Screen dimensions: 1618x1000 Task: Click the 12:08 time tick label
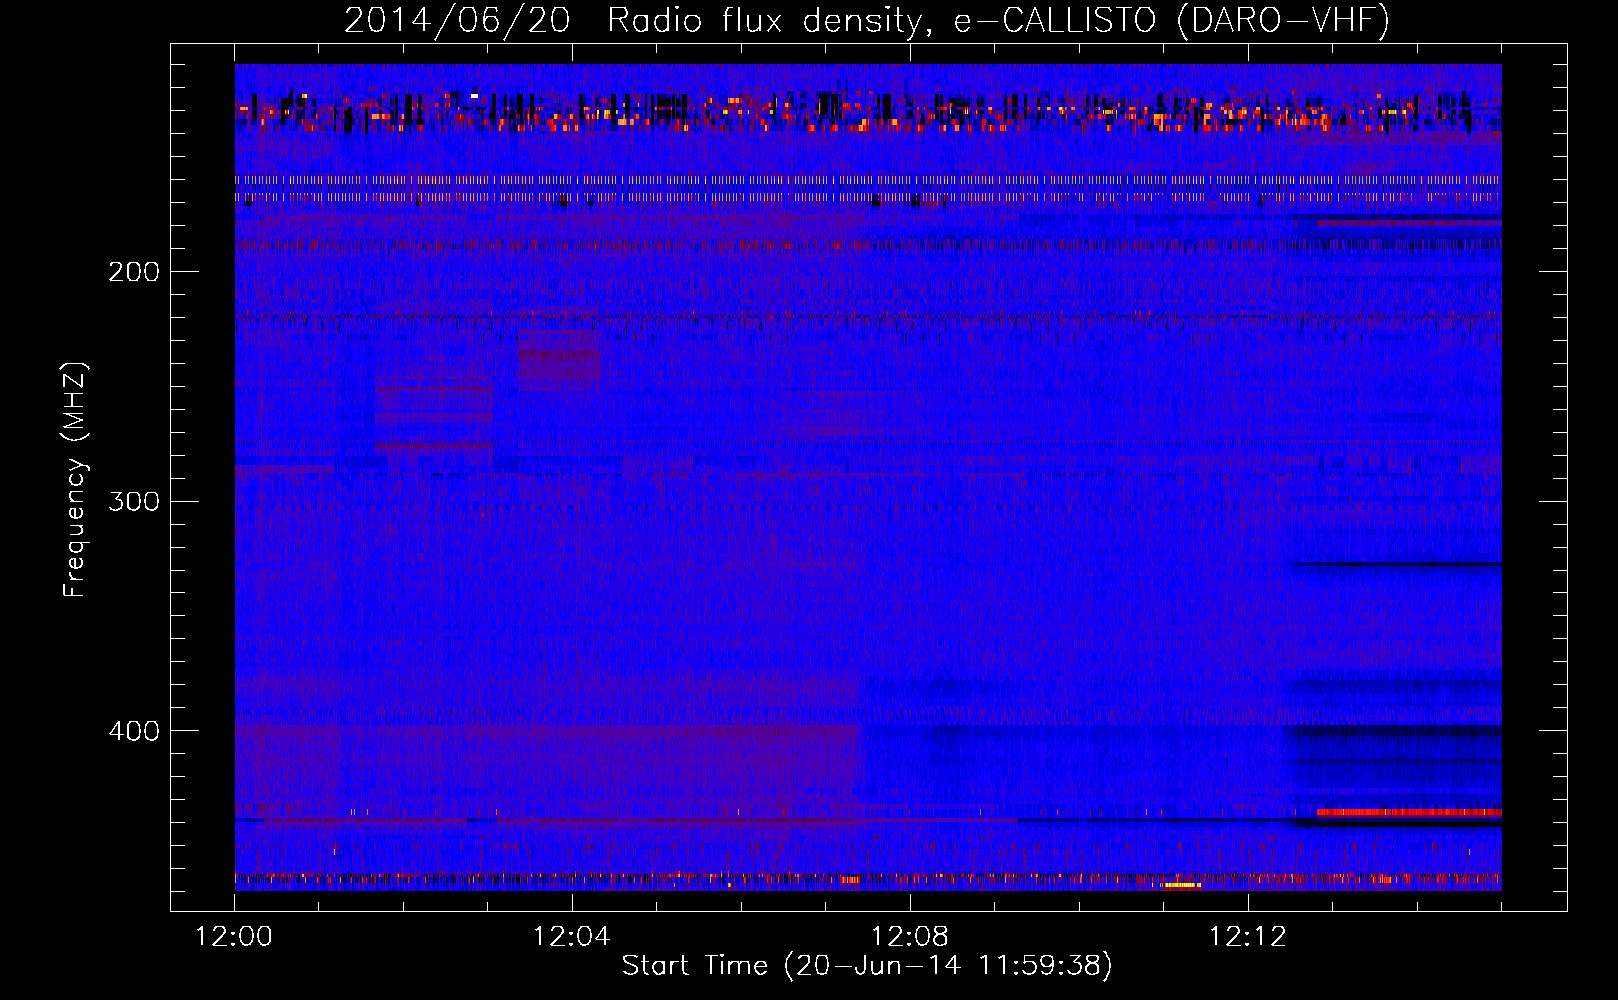910,937
